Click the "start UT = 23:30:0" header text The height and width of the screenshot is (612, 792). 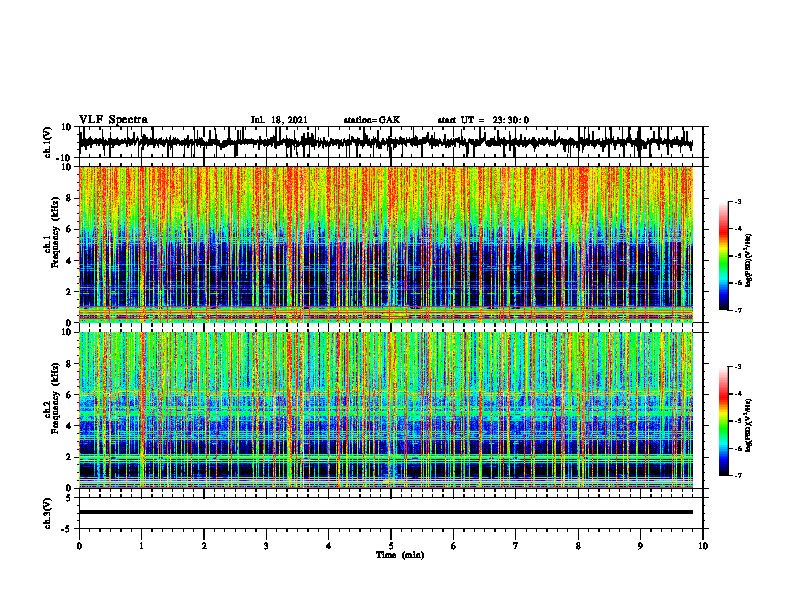(483, 120)
